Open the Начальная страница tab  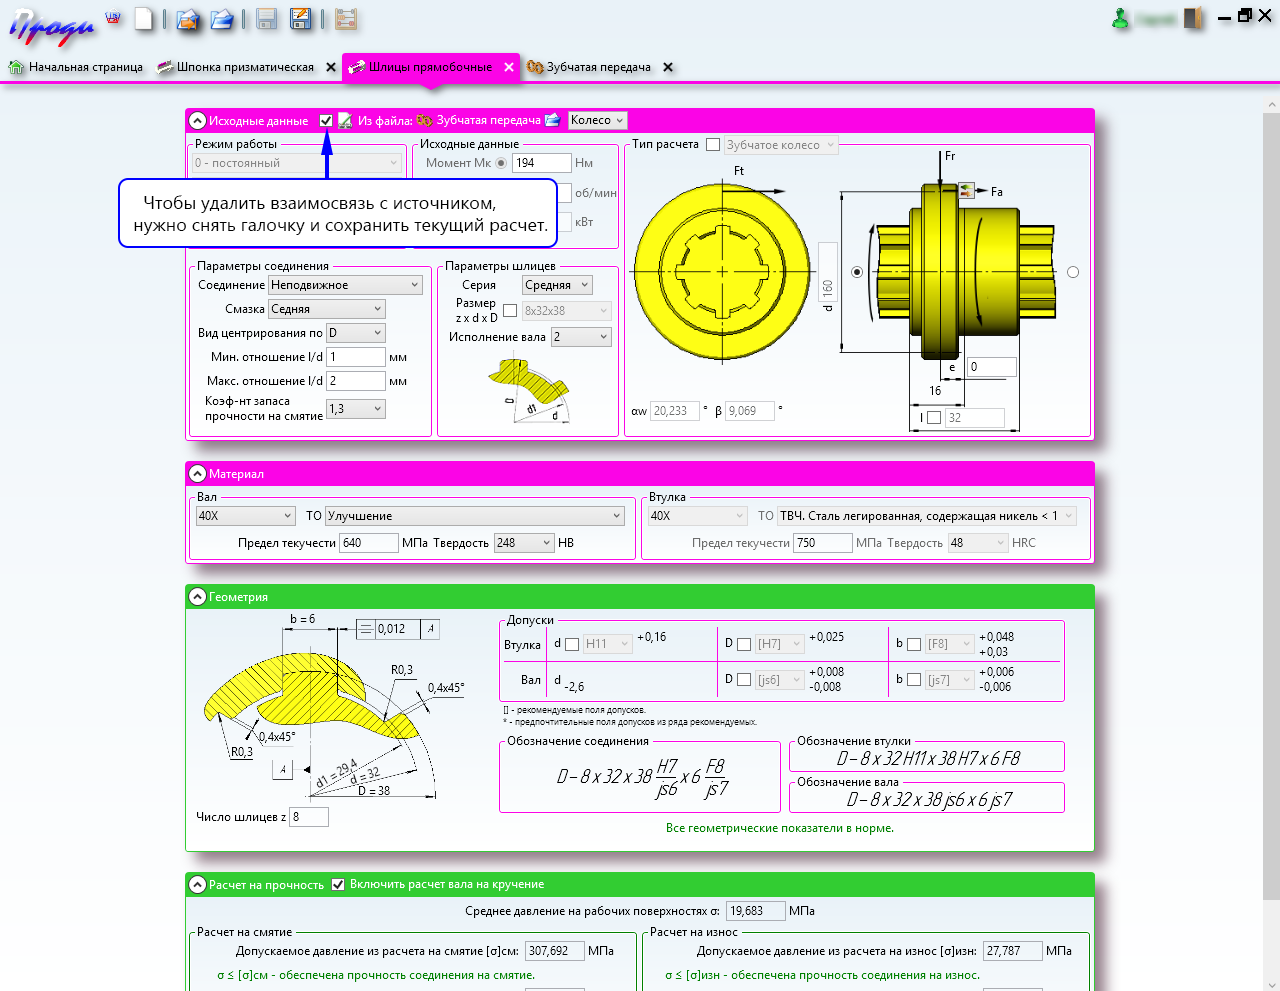(76, 67)
